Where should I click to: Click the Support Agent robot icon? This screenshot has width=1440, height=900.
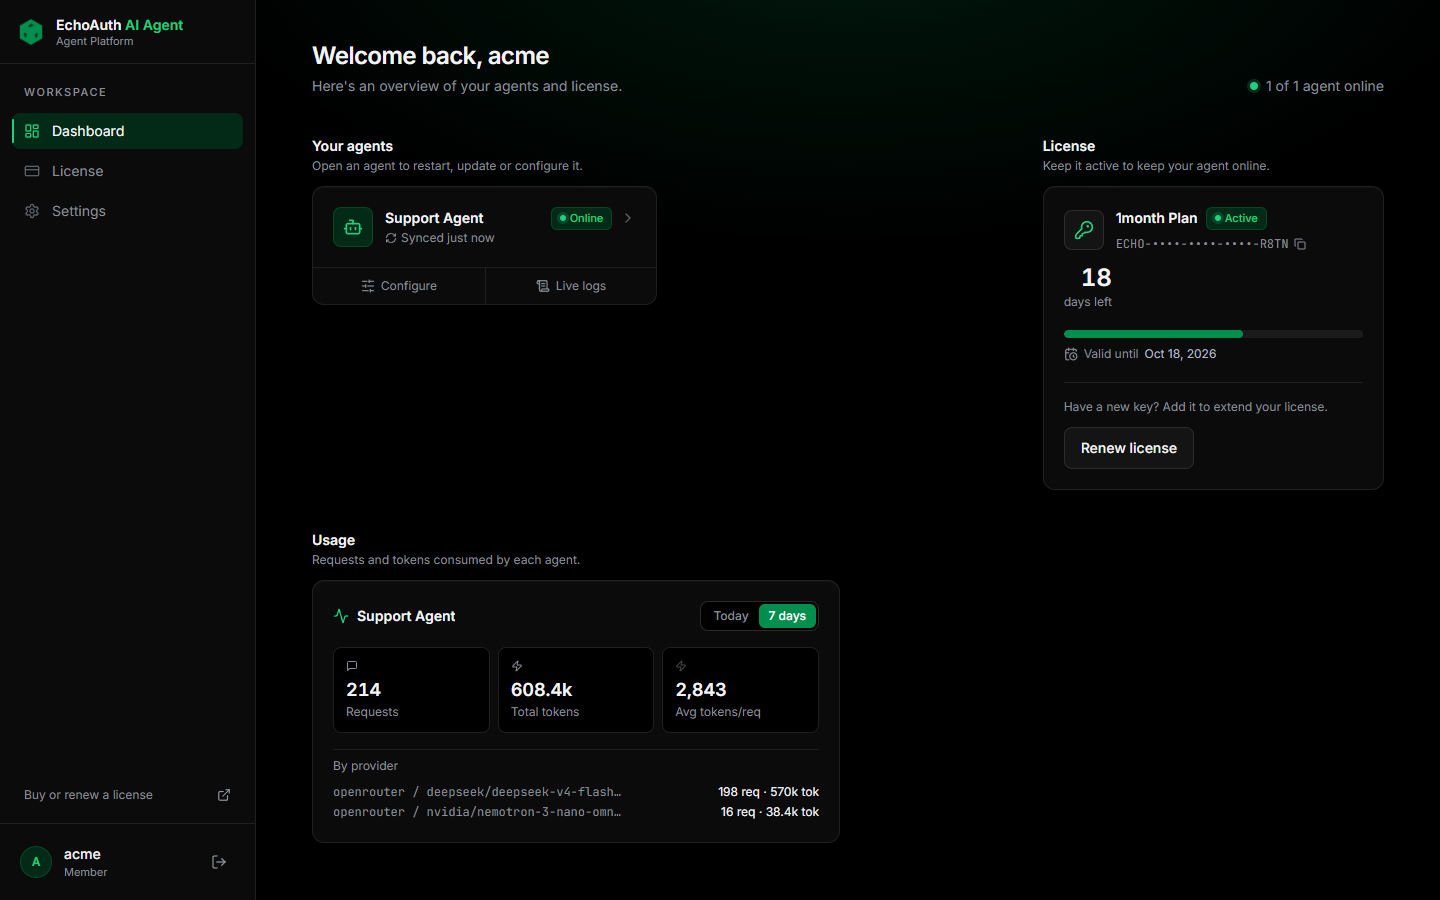[x=353, y=227]
